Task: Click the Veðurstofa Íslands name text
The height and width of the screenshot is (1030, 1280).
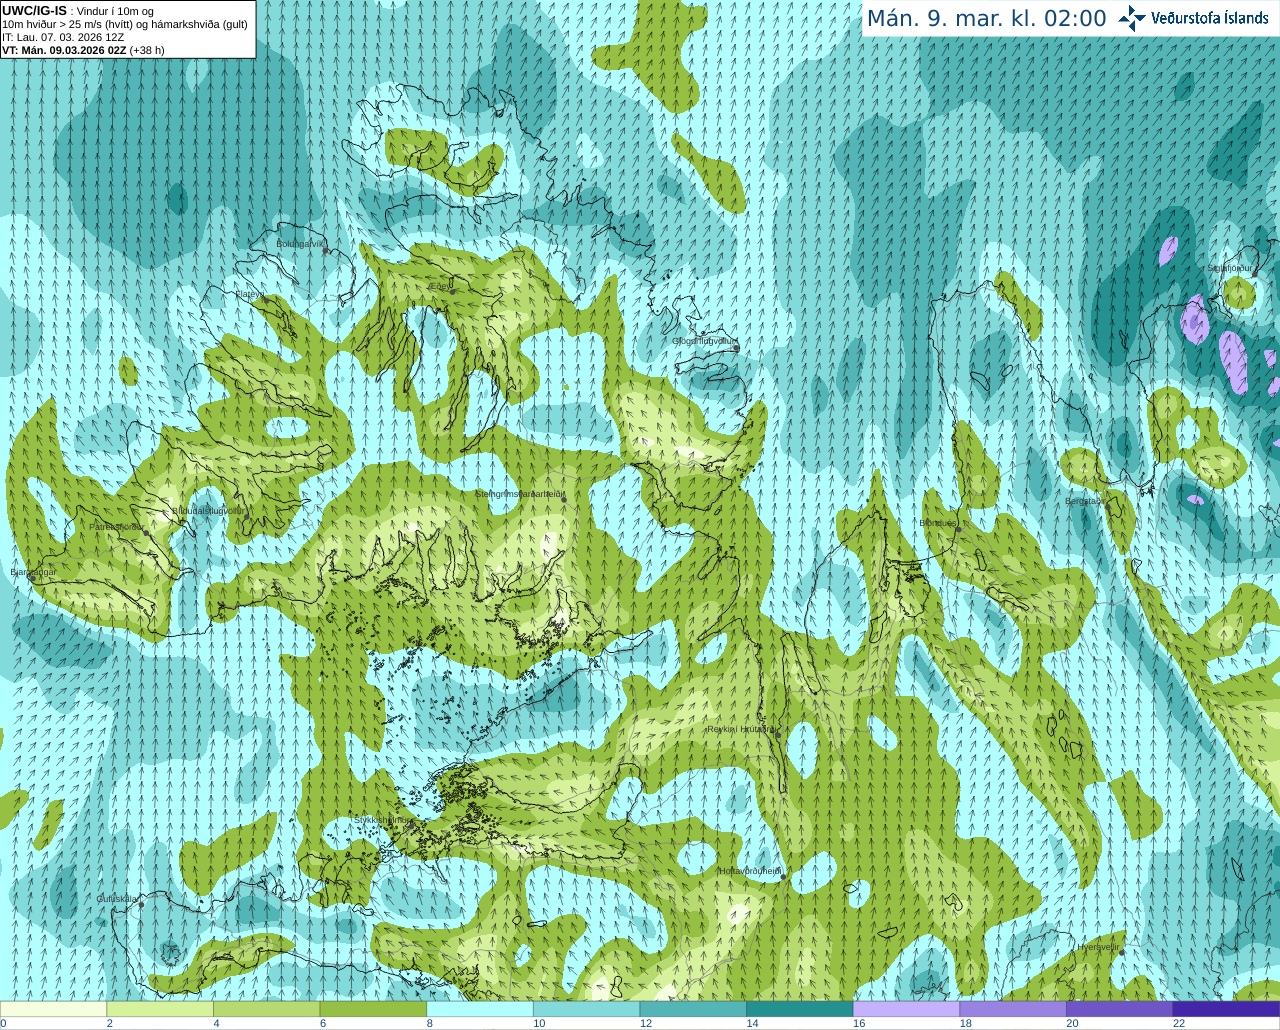Action: coord(1210,18)
